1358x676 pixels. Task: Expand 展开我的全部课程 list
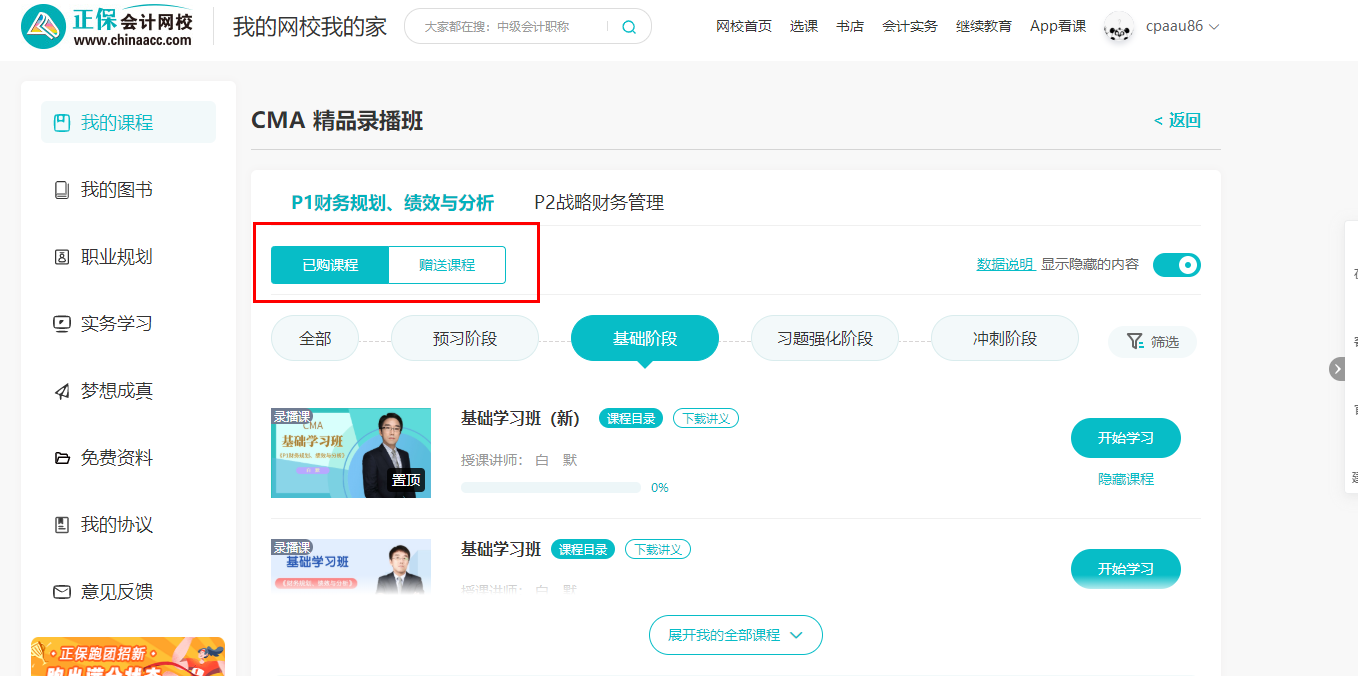click(735, 635)
